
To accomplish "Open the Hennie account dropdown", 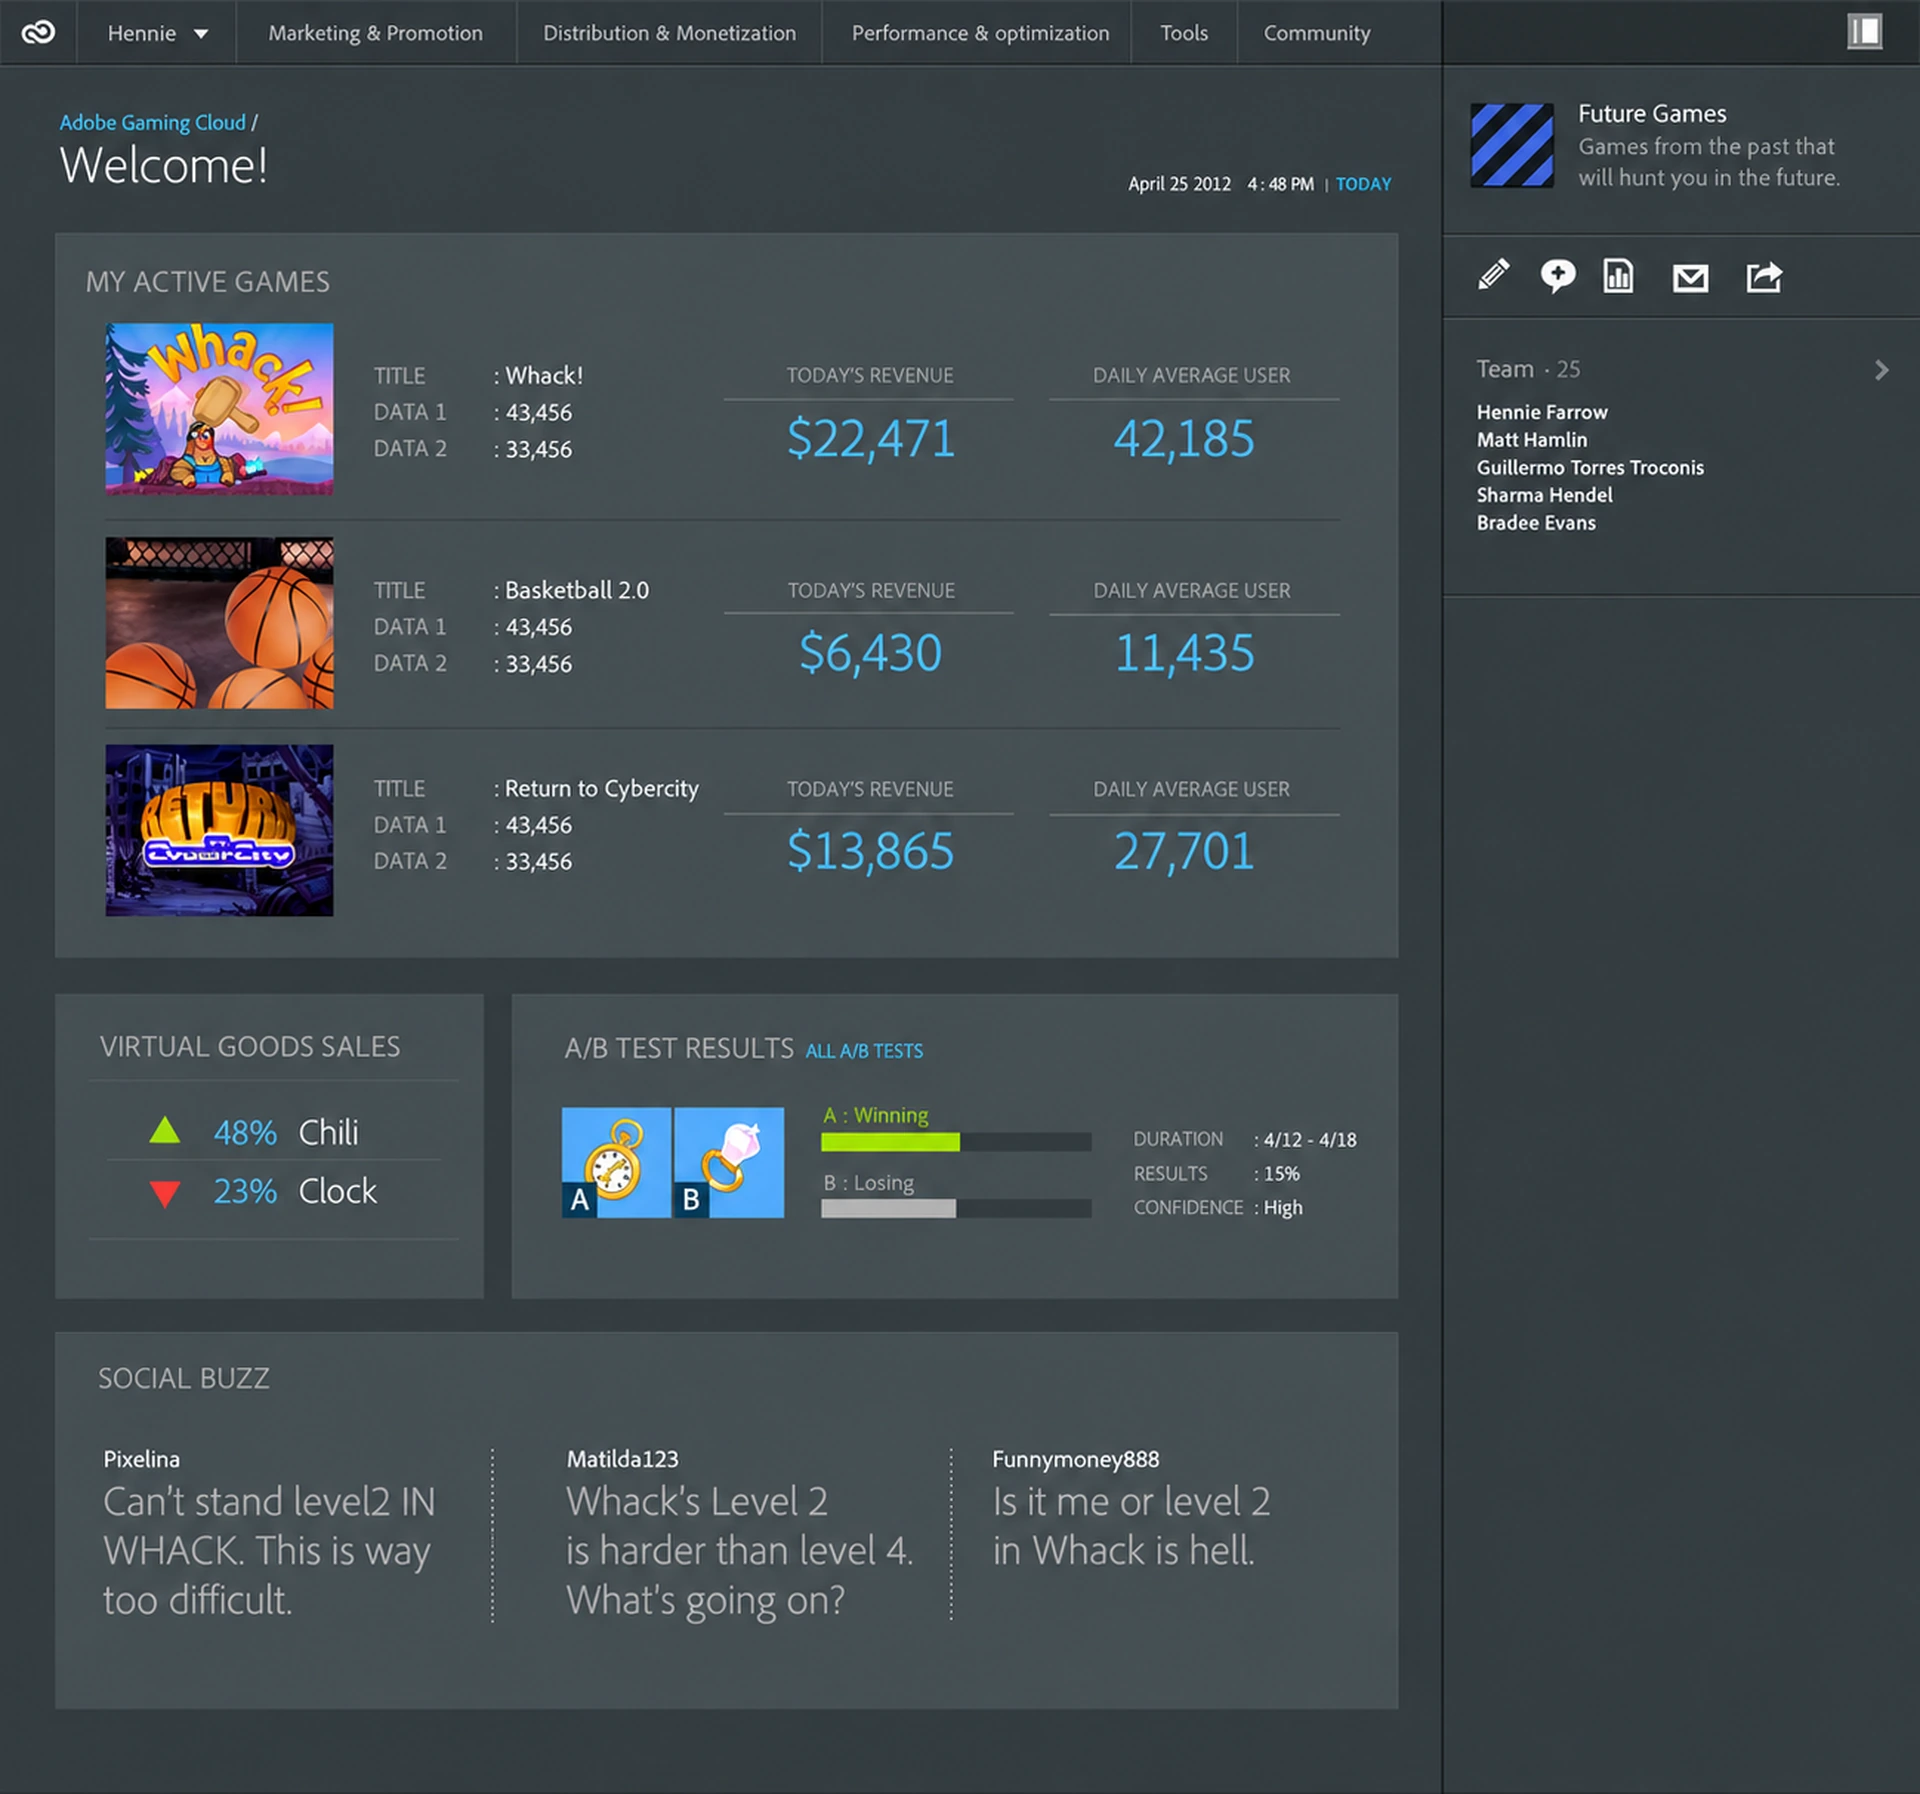I will click(157, 33).
